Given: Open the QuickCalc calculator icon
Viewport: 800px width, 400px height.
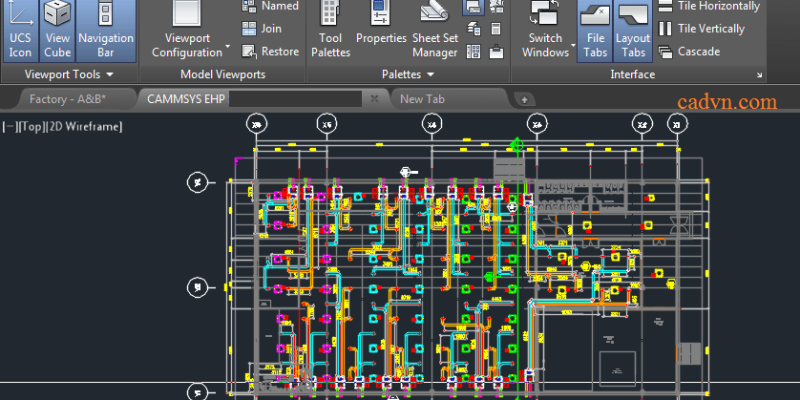Looking at the screenshot, I should point(496,29).
